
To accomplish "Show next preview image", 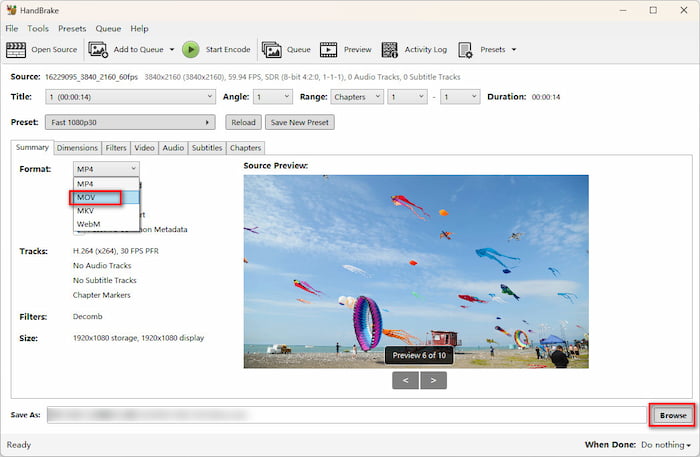I will [433, 381].
